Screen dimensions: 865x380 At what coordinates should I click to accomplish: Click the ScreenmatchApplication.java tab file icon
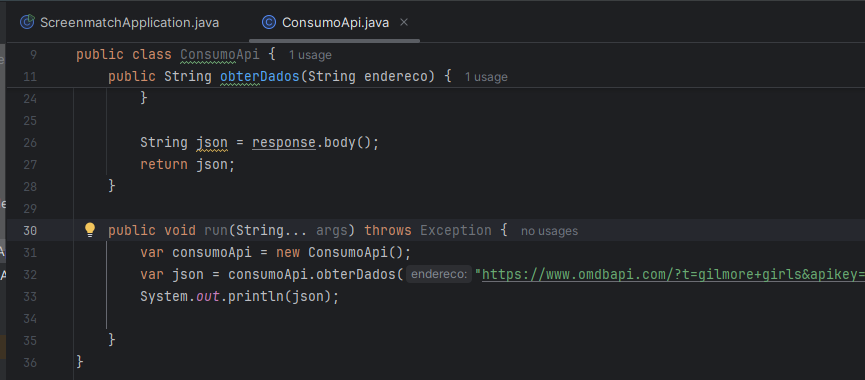pos(27,23)
